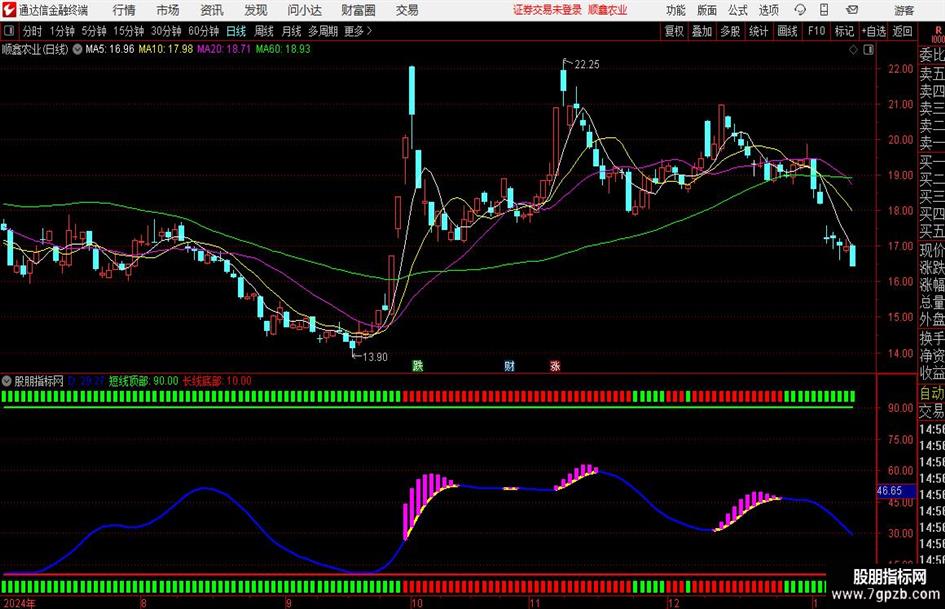Viewport: 945px width, 609px height.
Task: Click the 自动 label in right panel
Action: [x=932, y=393]
